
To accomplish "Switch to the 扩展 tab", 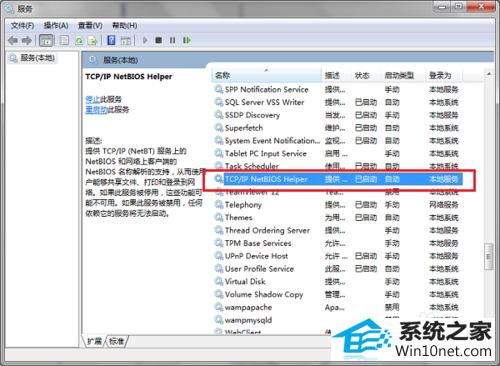I will (94, 341).
